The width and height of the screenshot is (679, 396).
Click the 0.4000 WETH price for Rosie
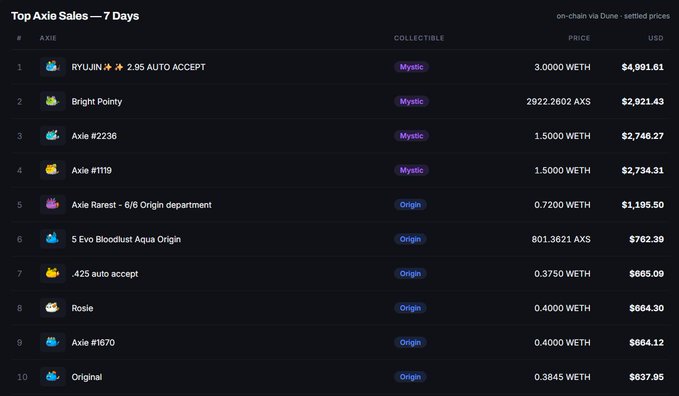coord(562,308)
